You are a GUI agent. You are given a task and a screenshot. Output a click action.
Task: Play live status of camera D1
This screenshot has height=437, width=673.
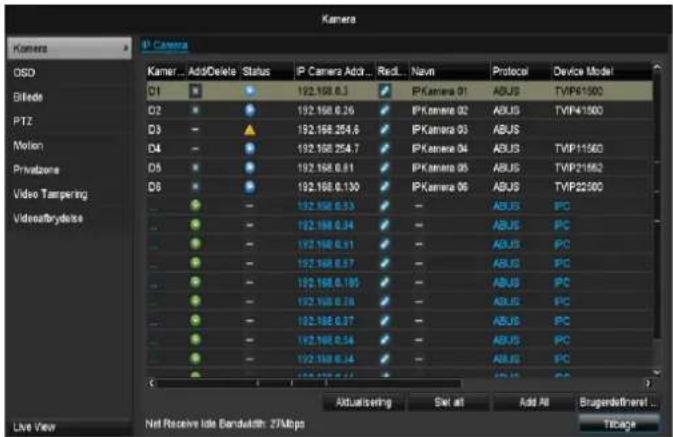250,91
